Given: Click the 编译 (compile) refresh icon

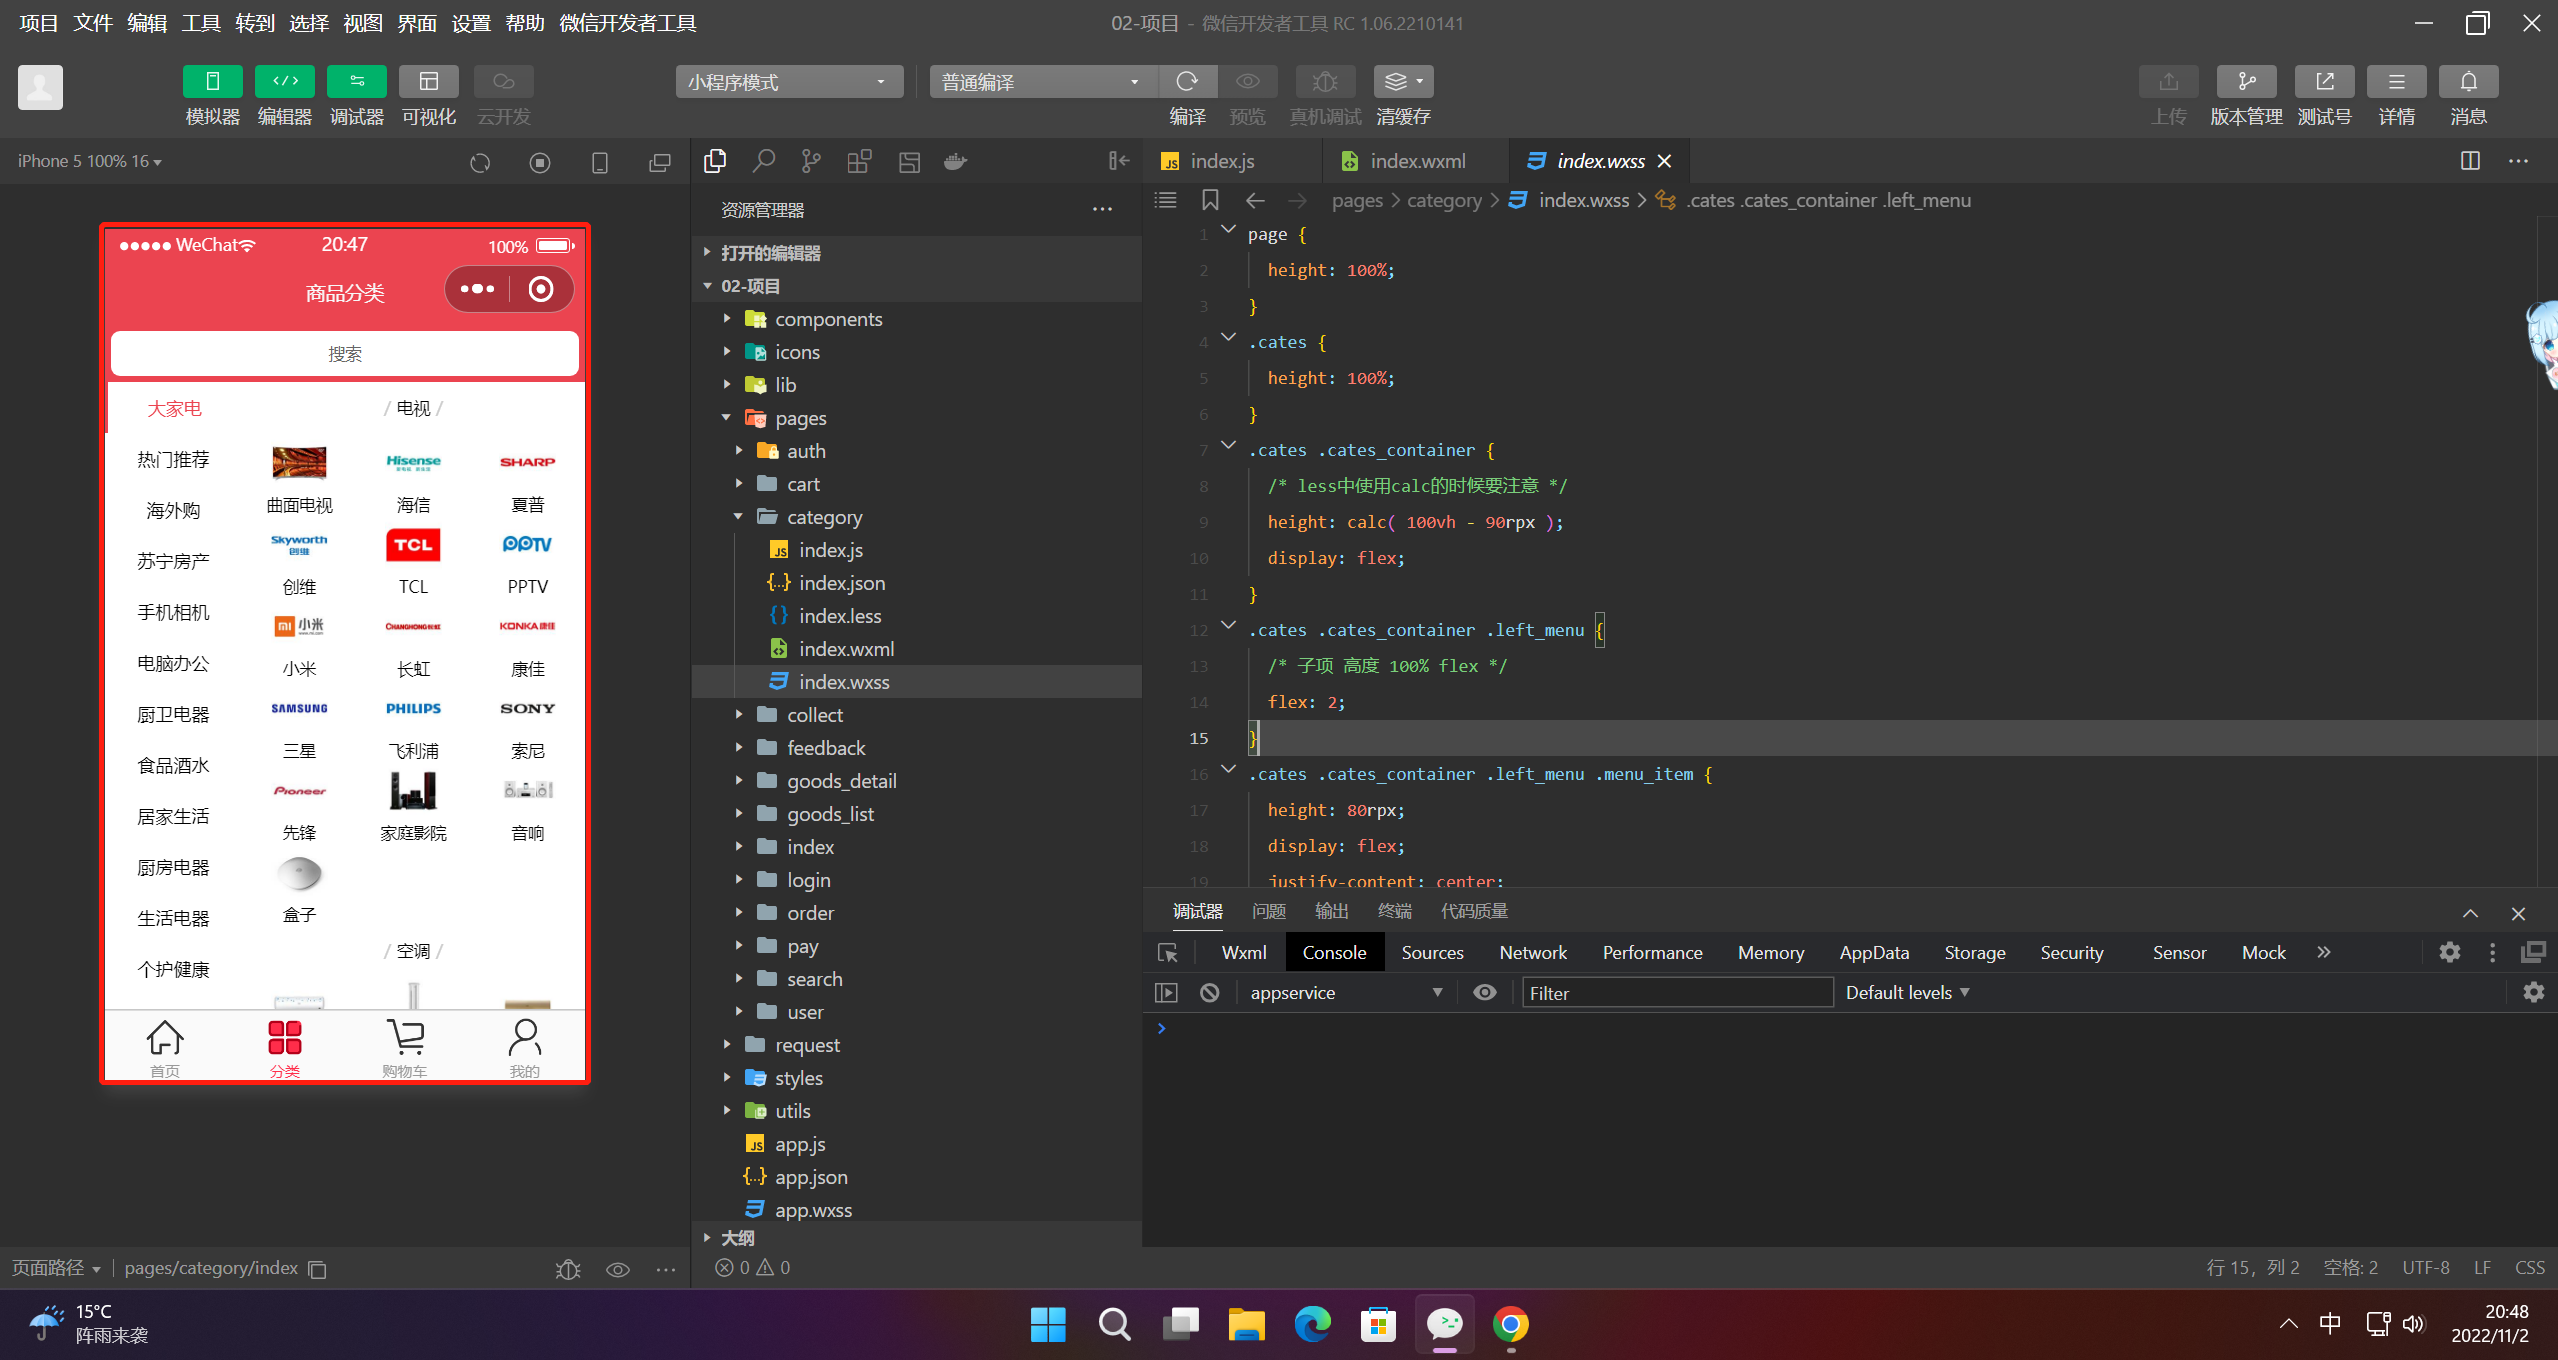Looking at the screenshot, I should [x=1187, y=82].
